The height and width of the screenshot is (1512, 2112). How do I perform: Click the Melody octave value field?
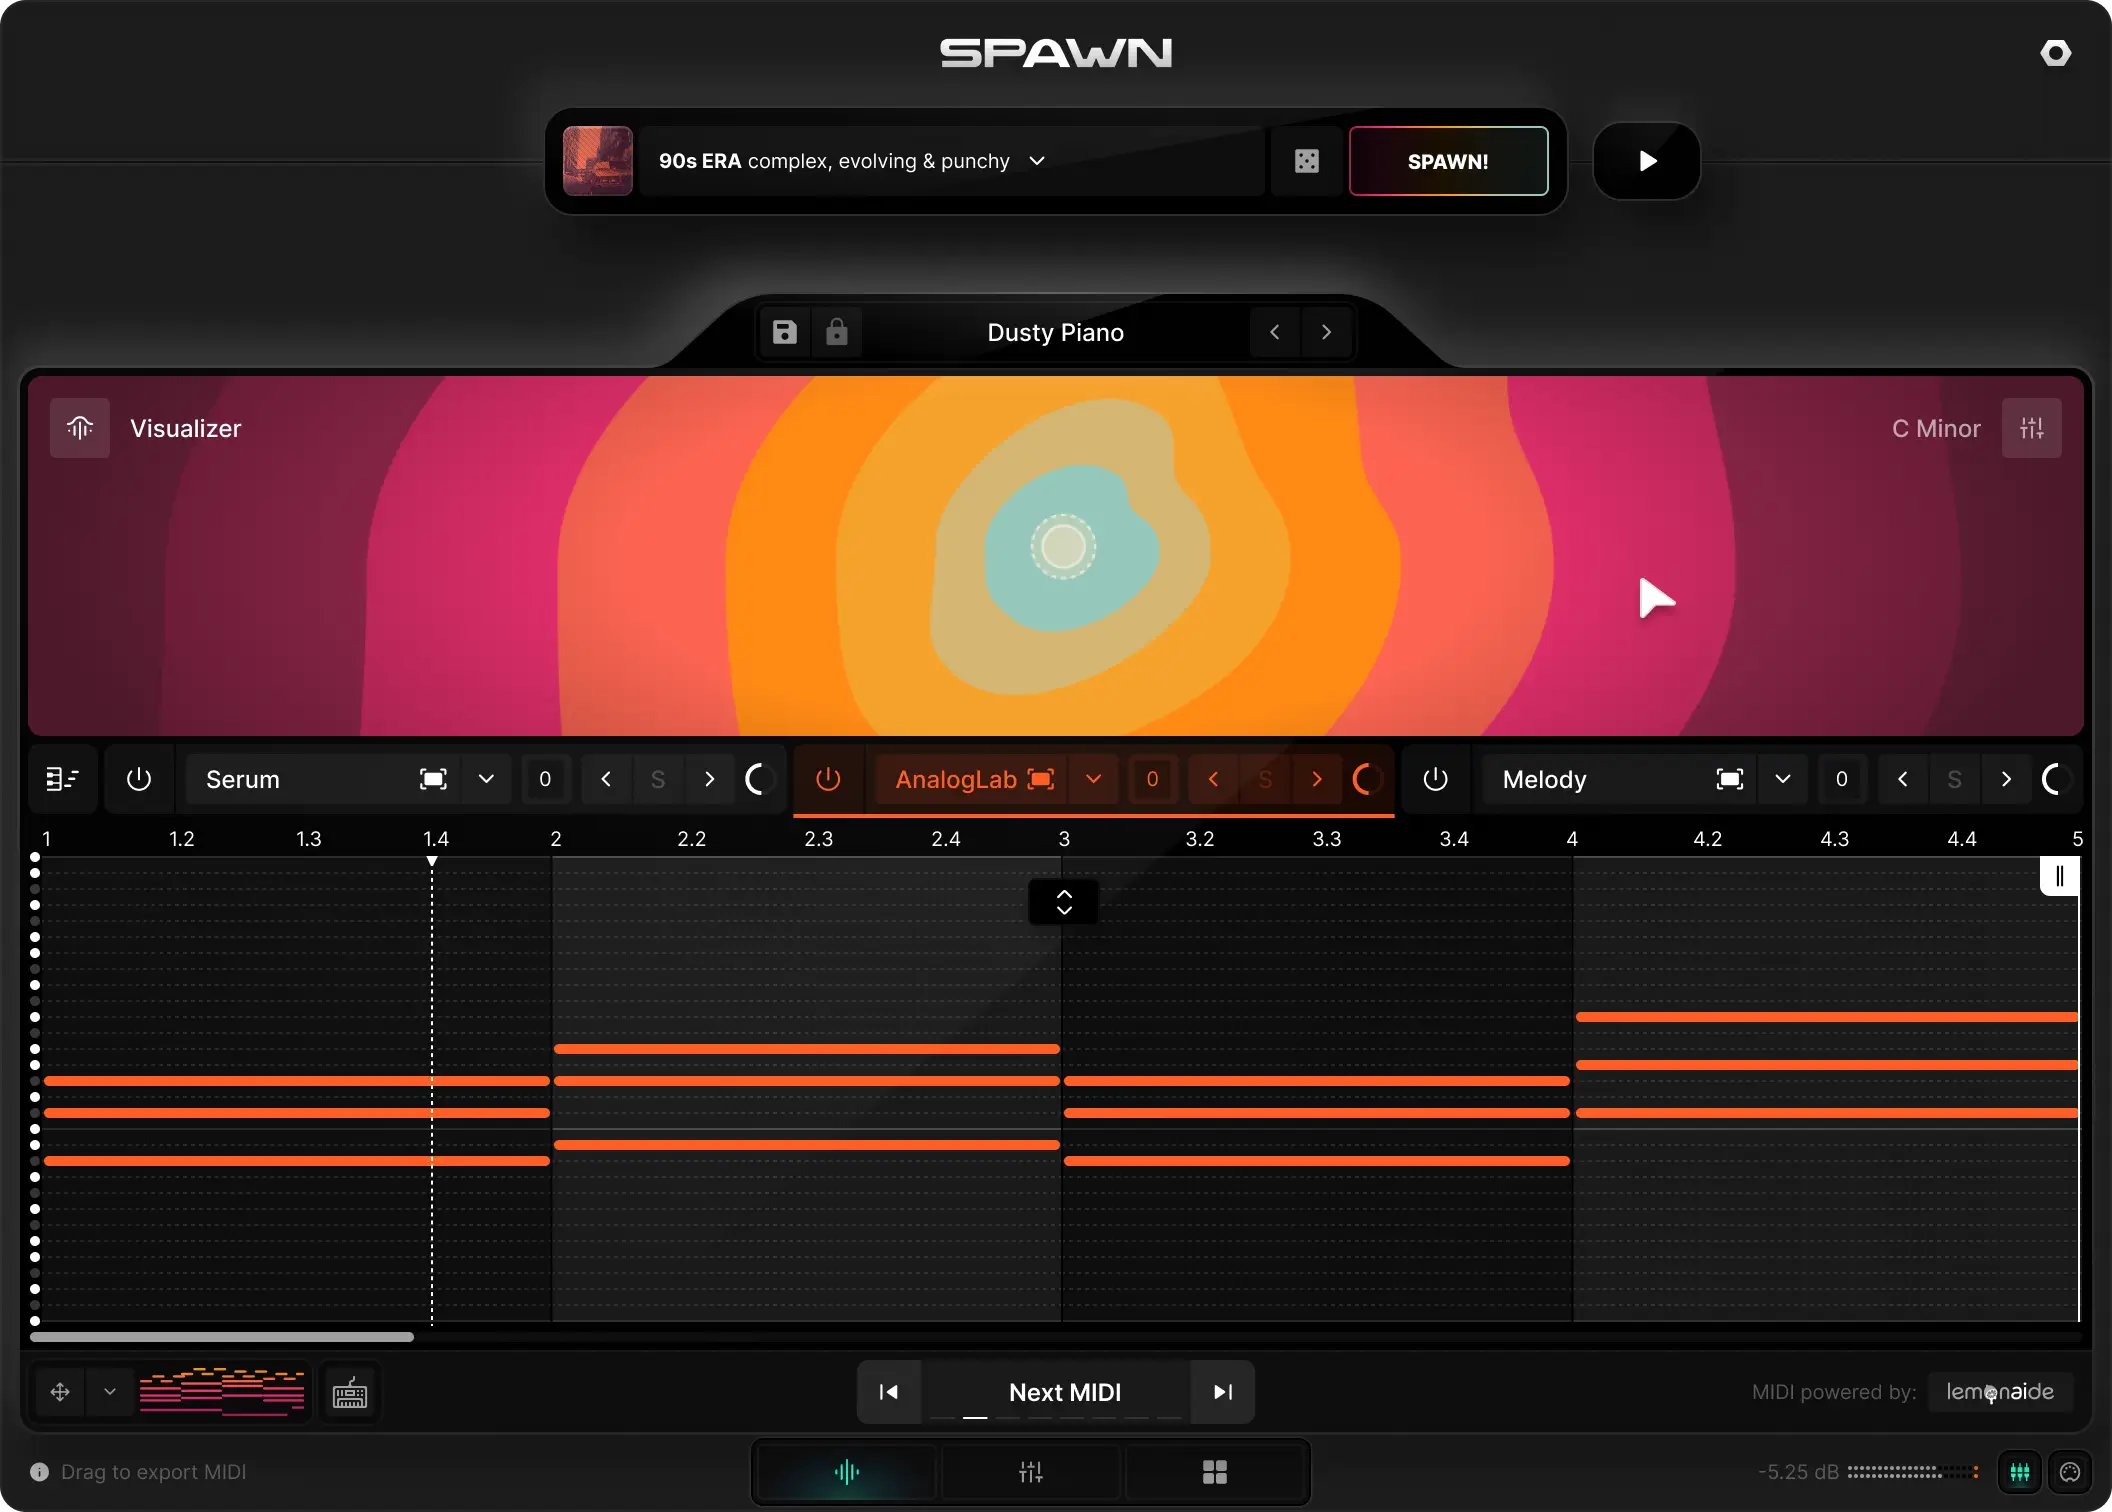click(1841, 779)
